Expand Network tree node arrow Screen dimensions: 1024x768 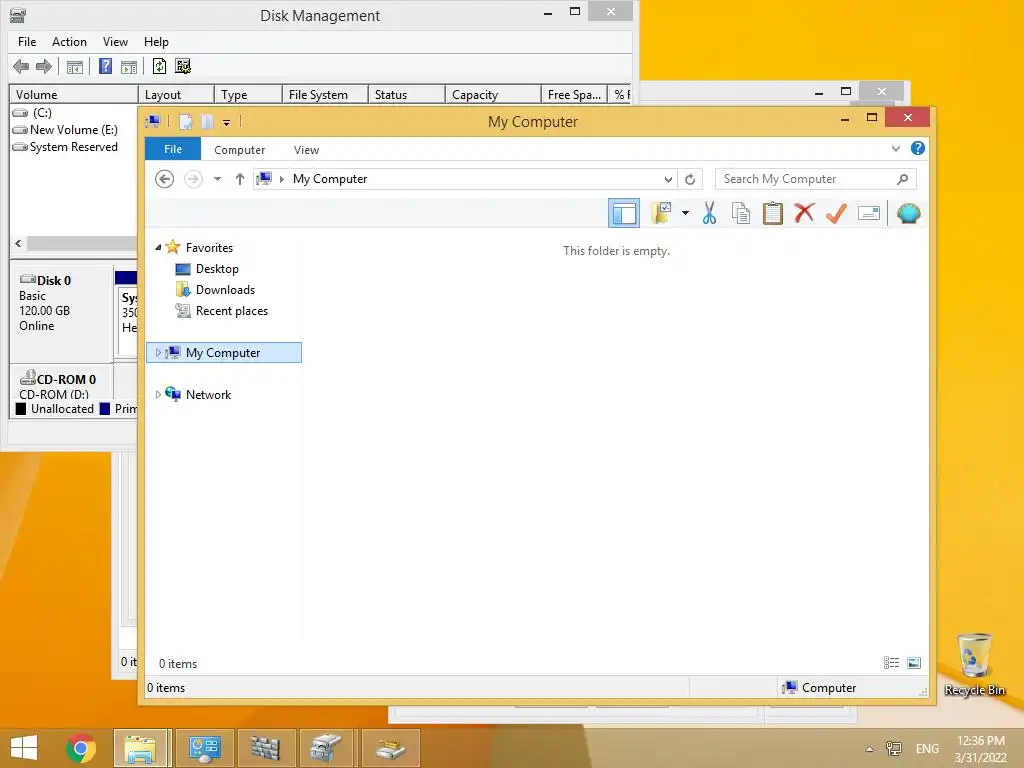[x=158, y=394]
